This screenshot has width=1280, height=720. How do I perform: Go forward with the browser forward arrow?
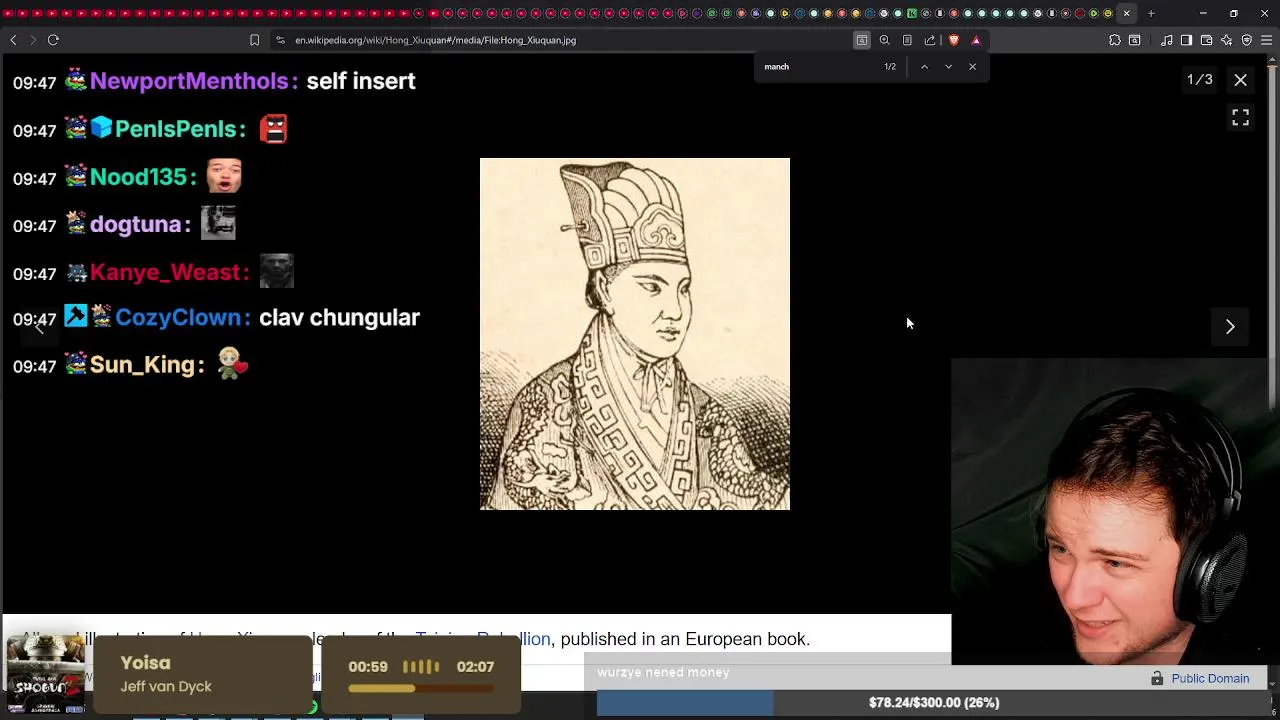pyautogui.click(x=32, y=40)
